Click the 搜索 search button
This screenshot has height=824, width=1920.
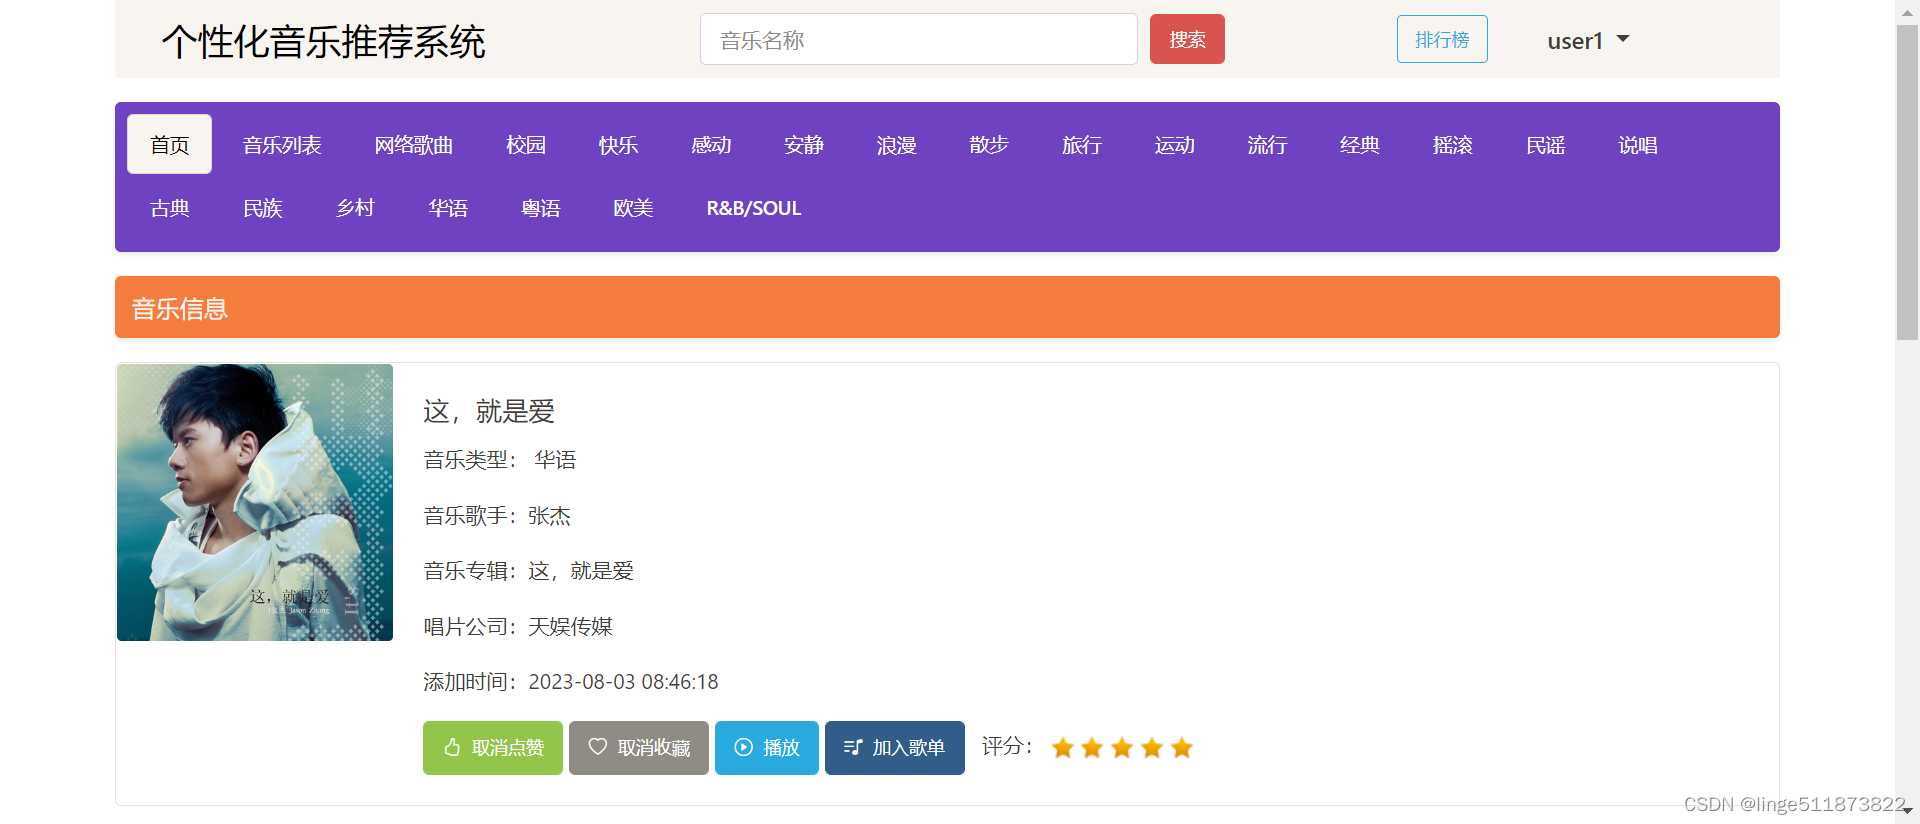pos(1187,39)
